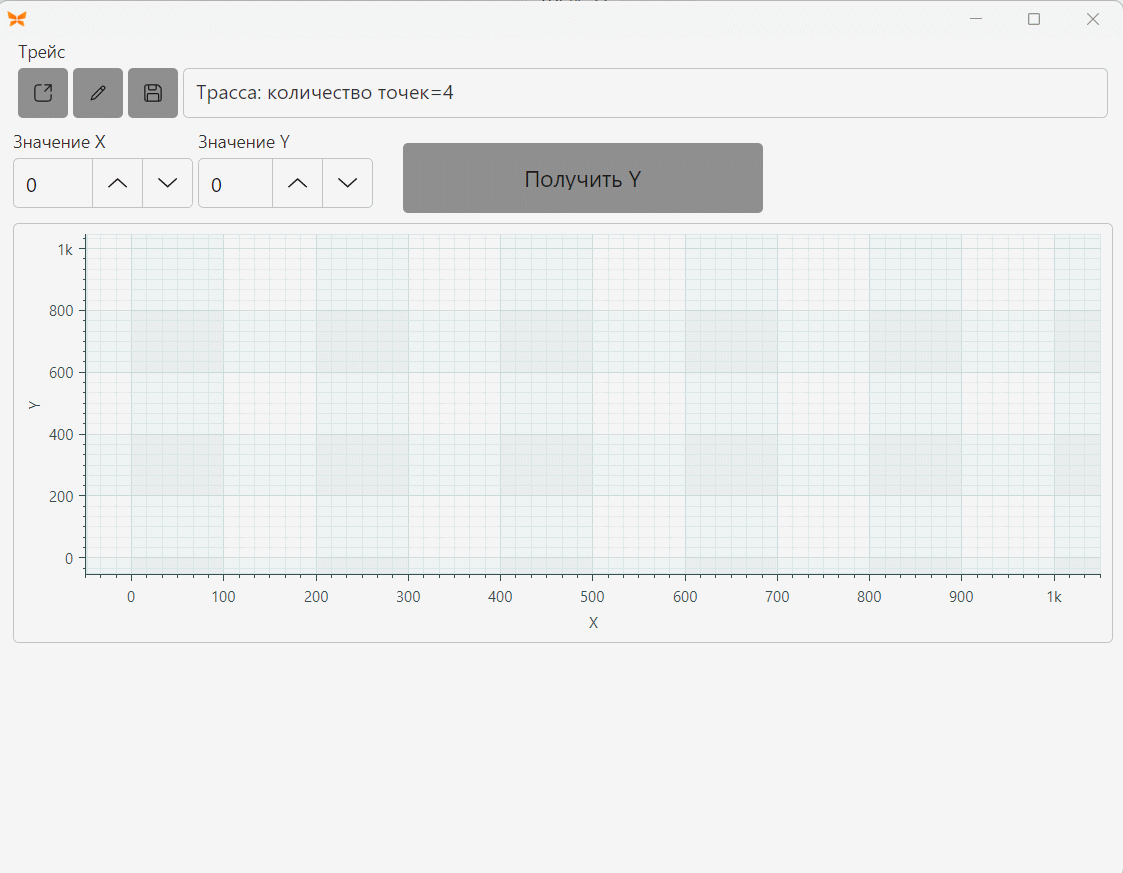Click the 600 tick label on Y axis
Viewport: 1123px width, 873px height.
pyautogui.click(x=62, y=372)
